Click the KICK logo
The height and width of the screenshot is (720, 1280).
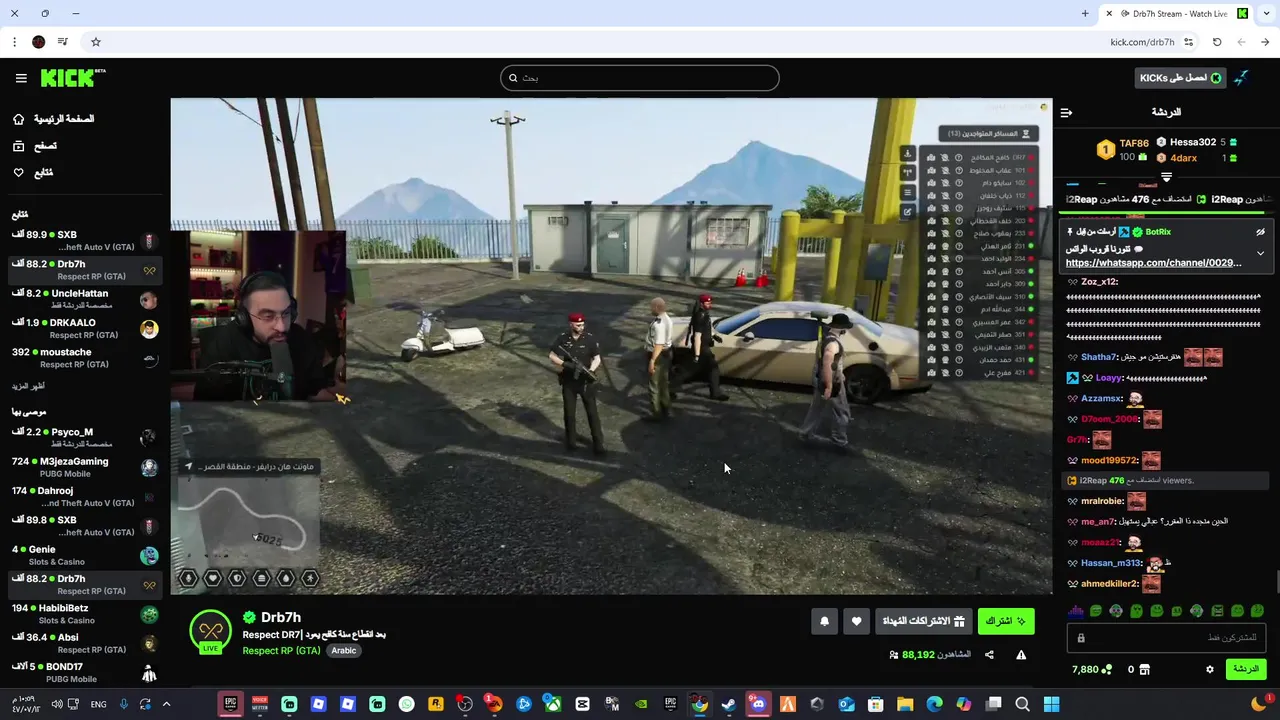[73, 78]
